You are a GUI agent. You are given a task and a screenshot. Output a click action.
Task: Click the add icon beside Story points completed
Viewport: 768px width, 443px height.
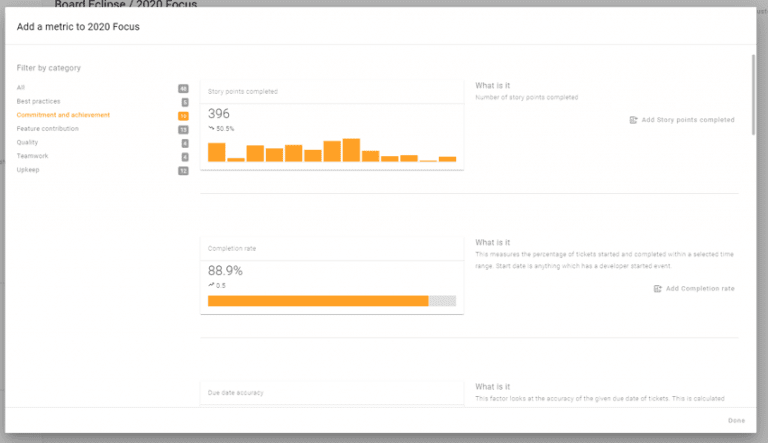633,120
